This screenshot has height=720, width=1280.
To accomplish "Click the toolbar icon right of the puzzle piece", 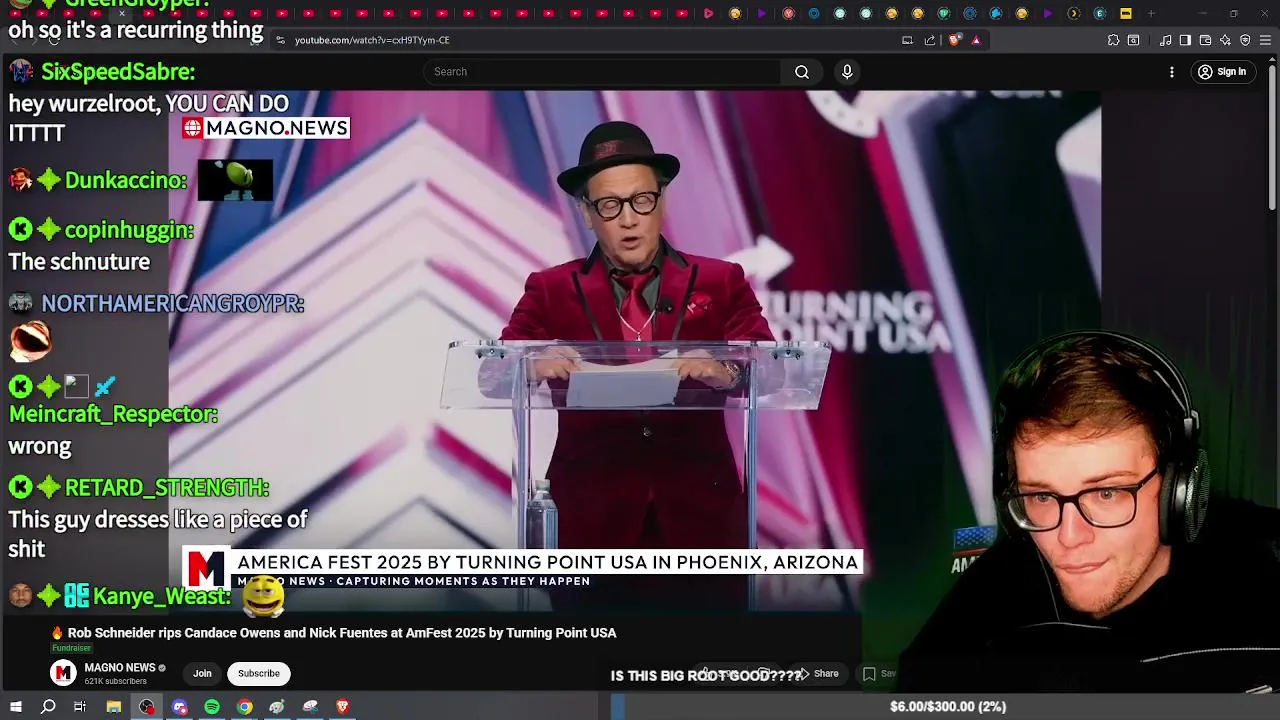I will pos(1133,40).
